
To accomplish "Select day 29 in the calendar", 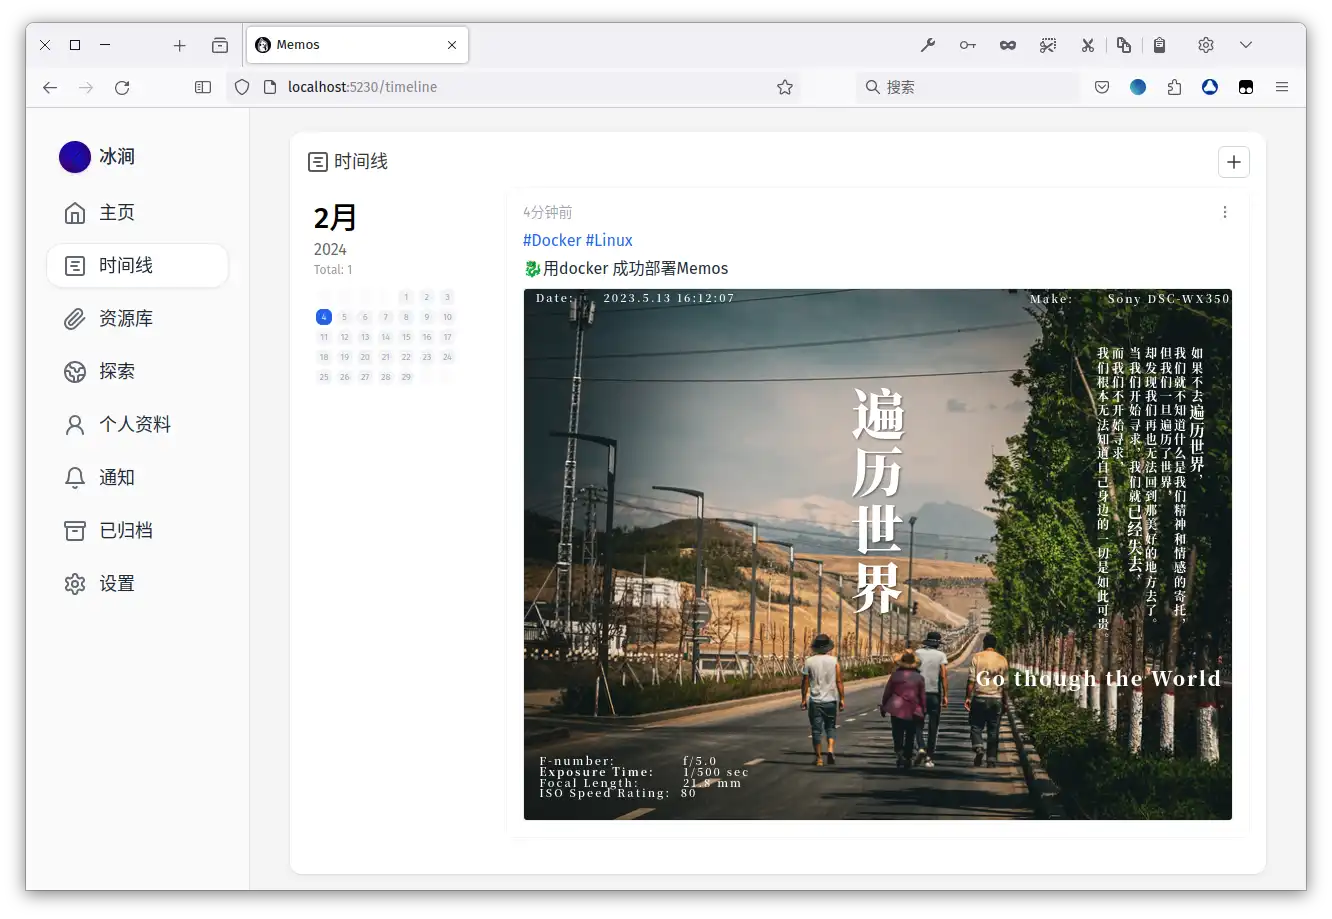I will pyautogui.click(x=406, y=377).
